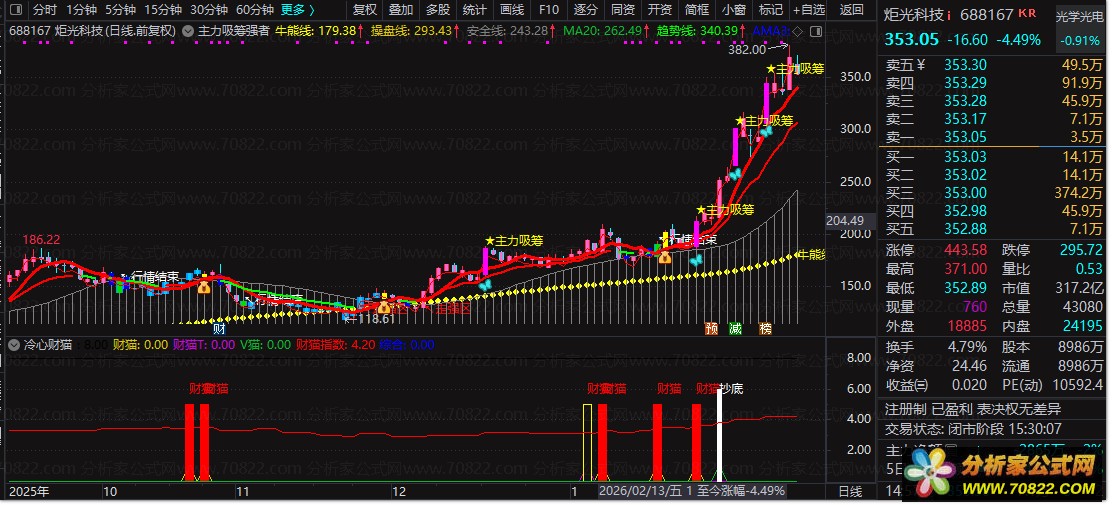Image resolution: width=1112 pixels, height=505 pixels.
Task: Switch to 简框 simple frame mode
Action: click(x=696, y=10)
